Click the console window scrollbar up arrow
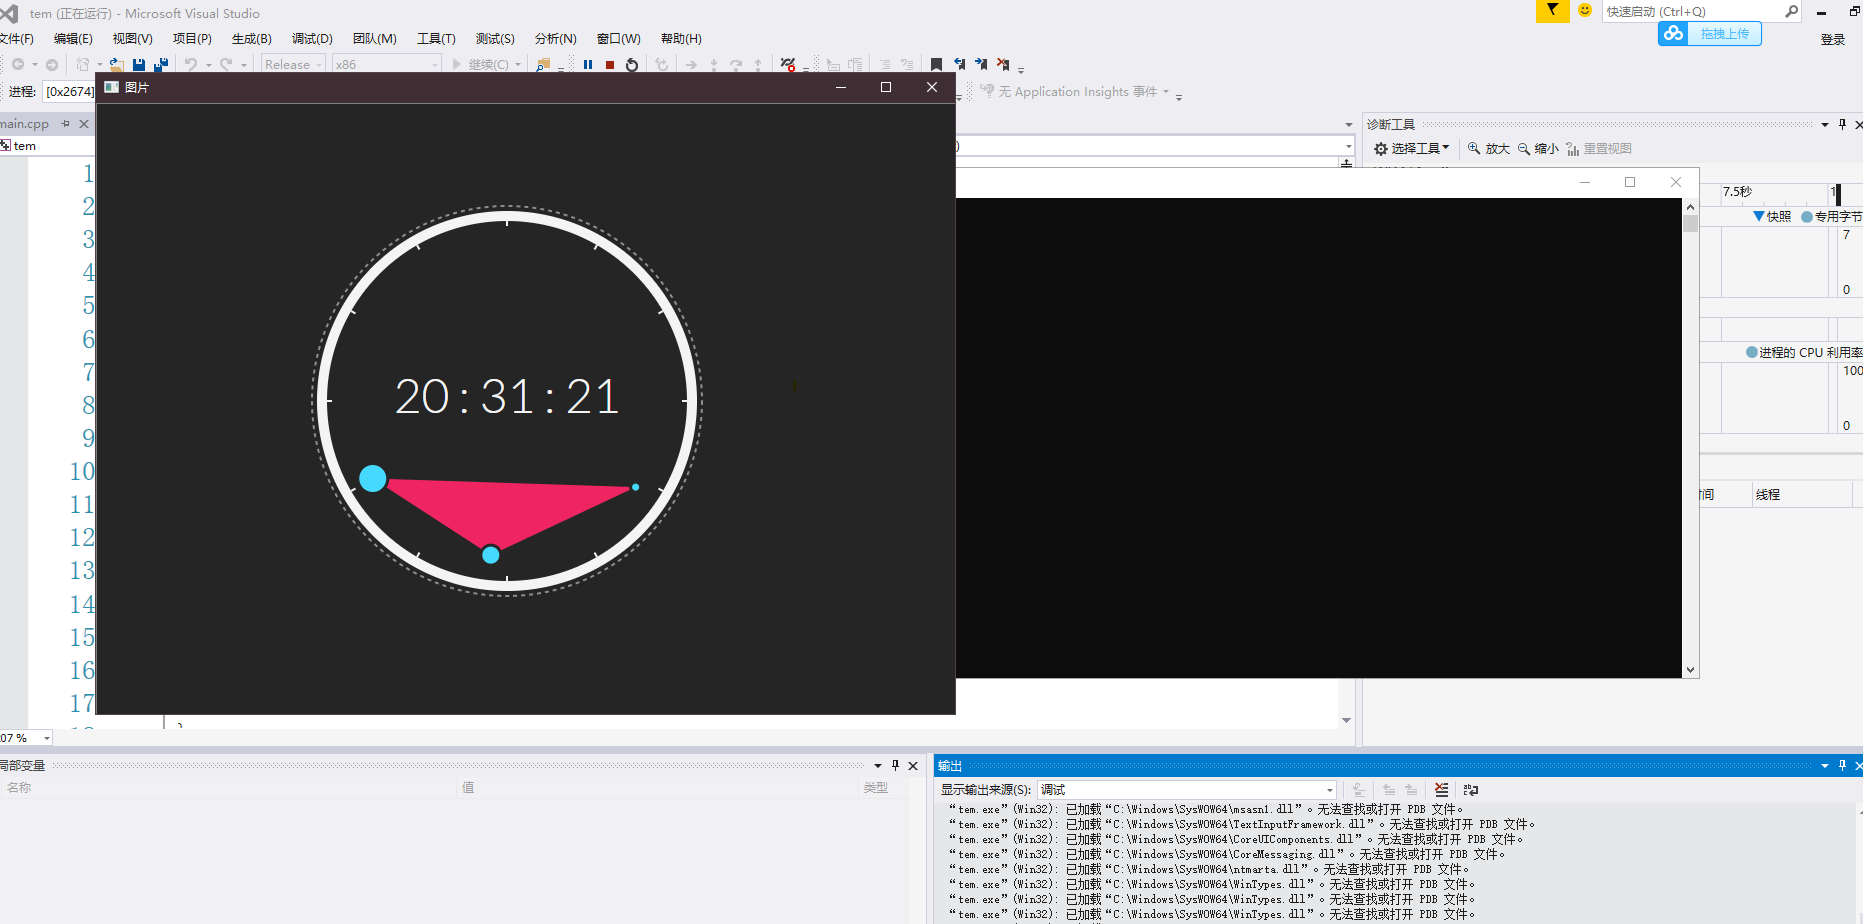 [x=1690, y=206]
